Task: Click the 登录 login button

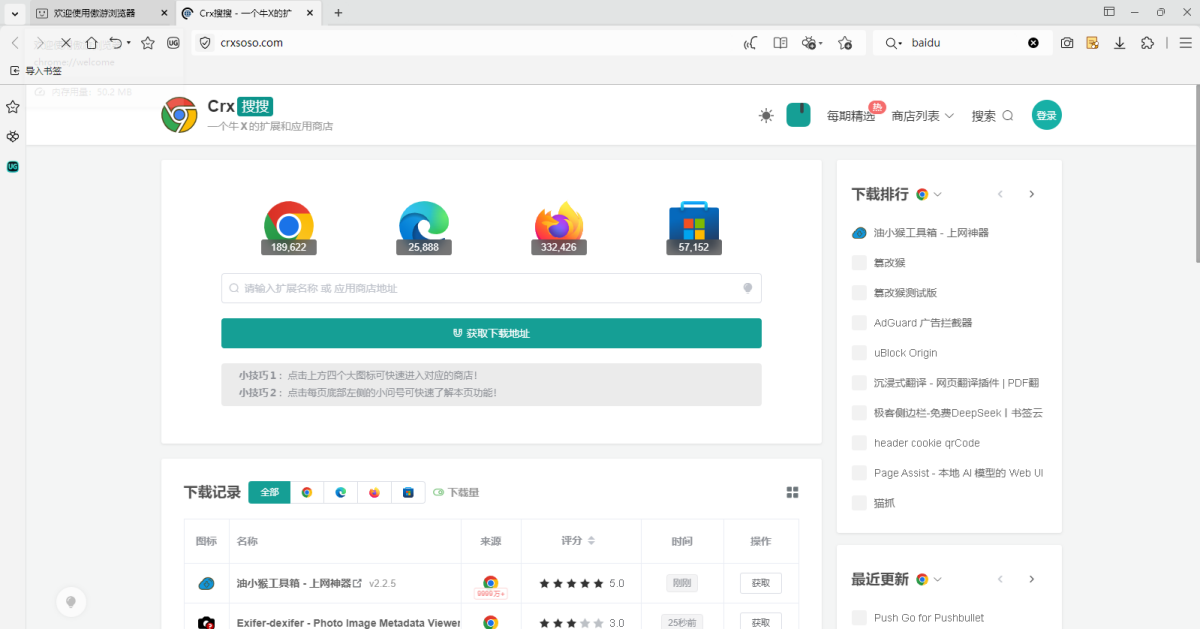Action: pyautogui.click(x=1046, y=115)
